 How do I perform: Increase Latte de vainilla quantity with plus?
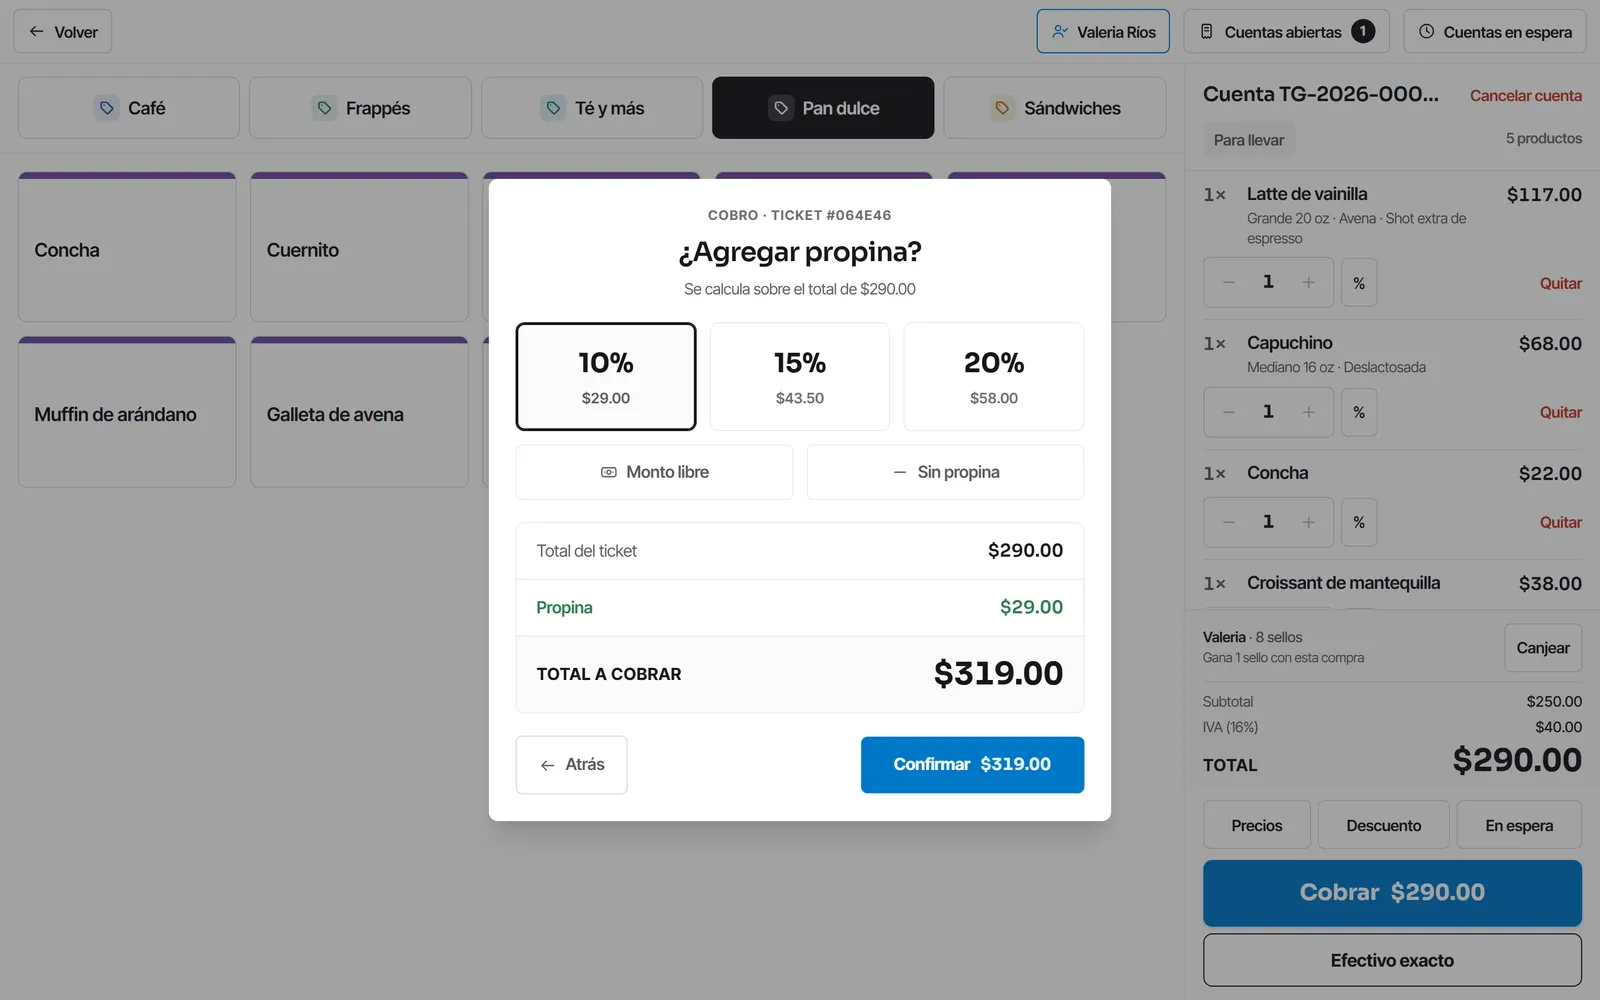point(1308,283)
